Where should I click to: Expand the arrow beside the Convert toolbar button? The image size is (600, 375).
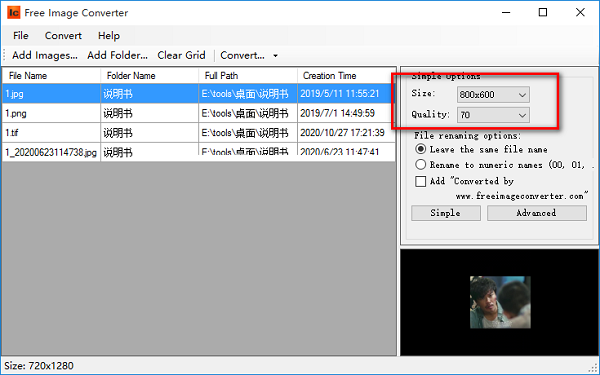pyautogui.click(x=275, y=56)
